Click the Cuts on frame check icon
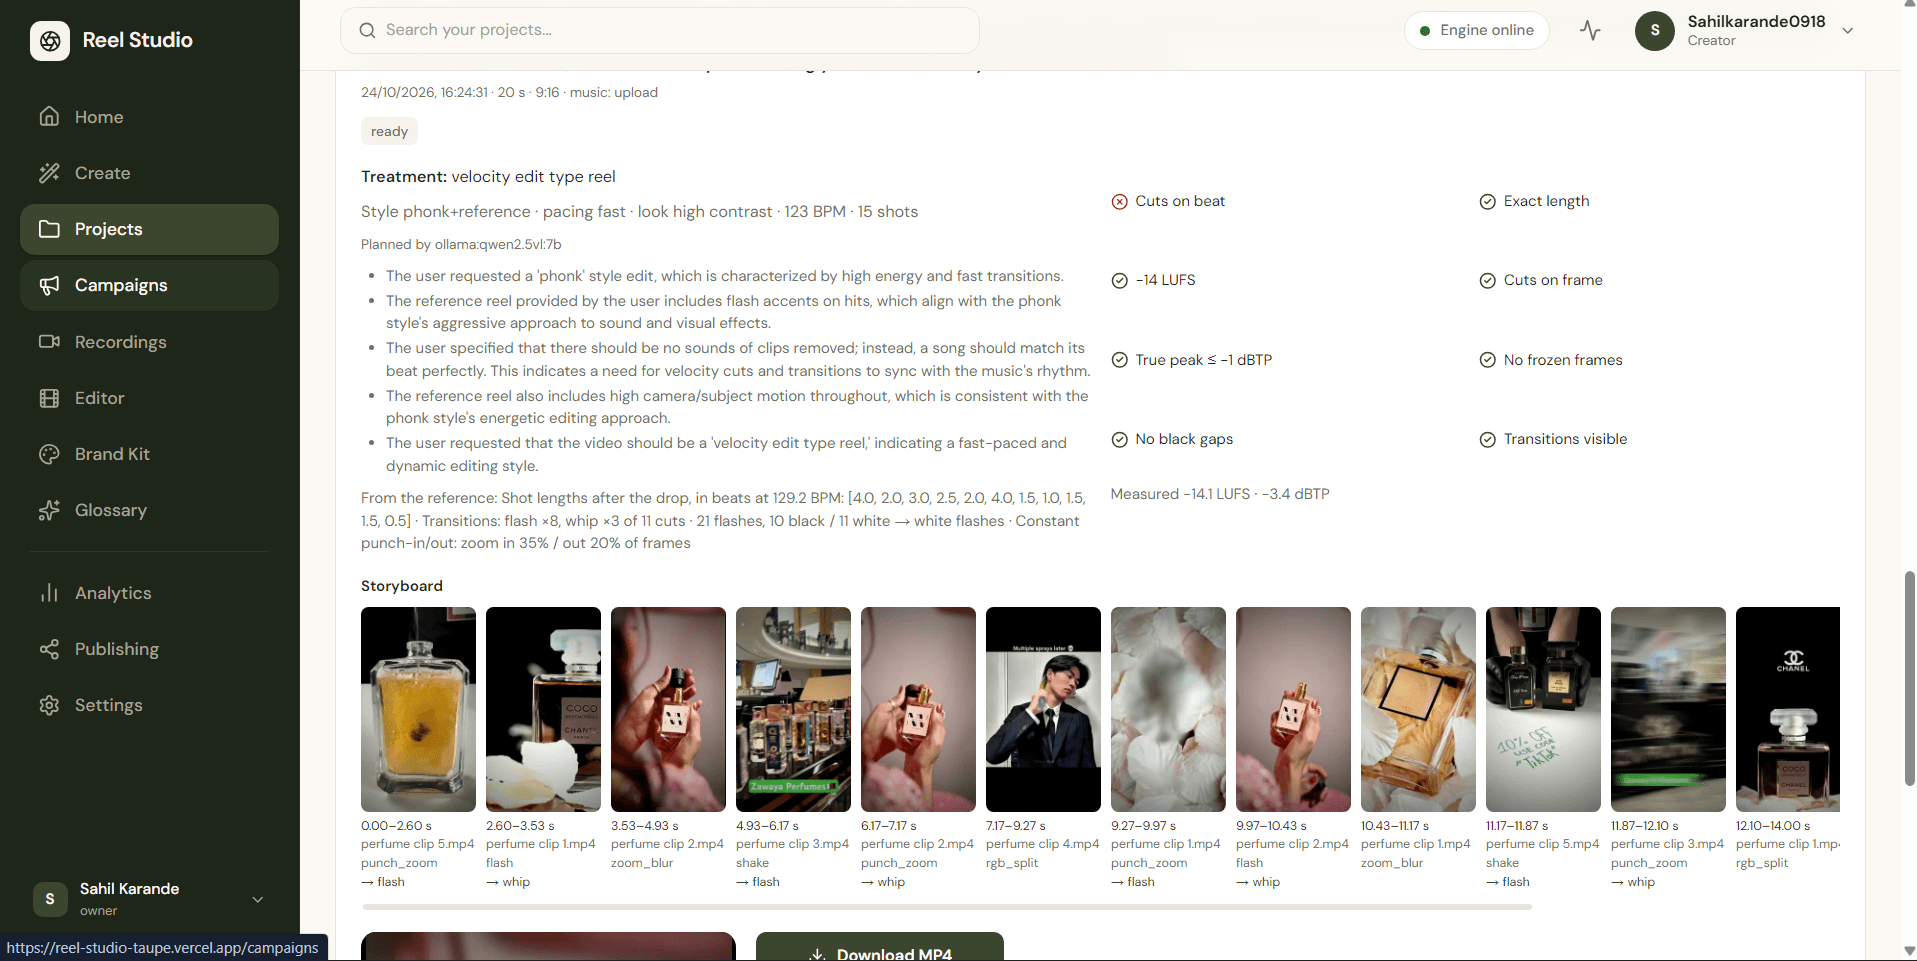1917x961 pixels. click(x=1487, y=280)
